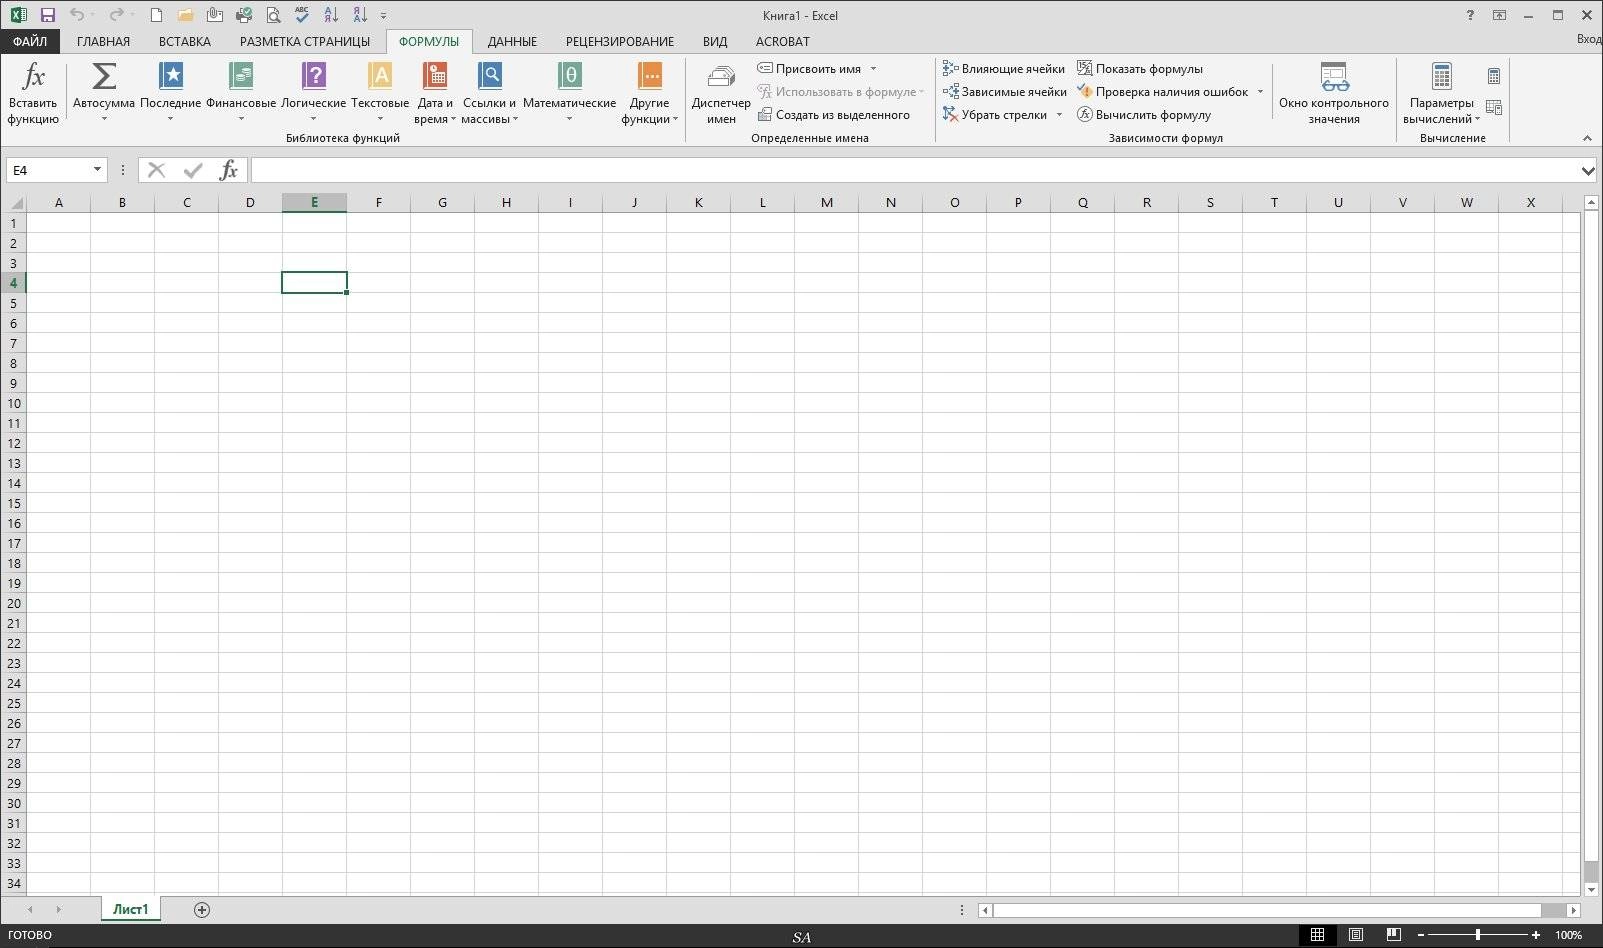Save the workbook from quick access toolbar

47,15
